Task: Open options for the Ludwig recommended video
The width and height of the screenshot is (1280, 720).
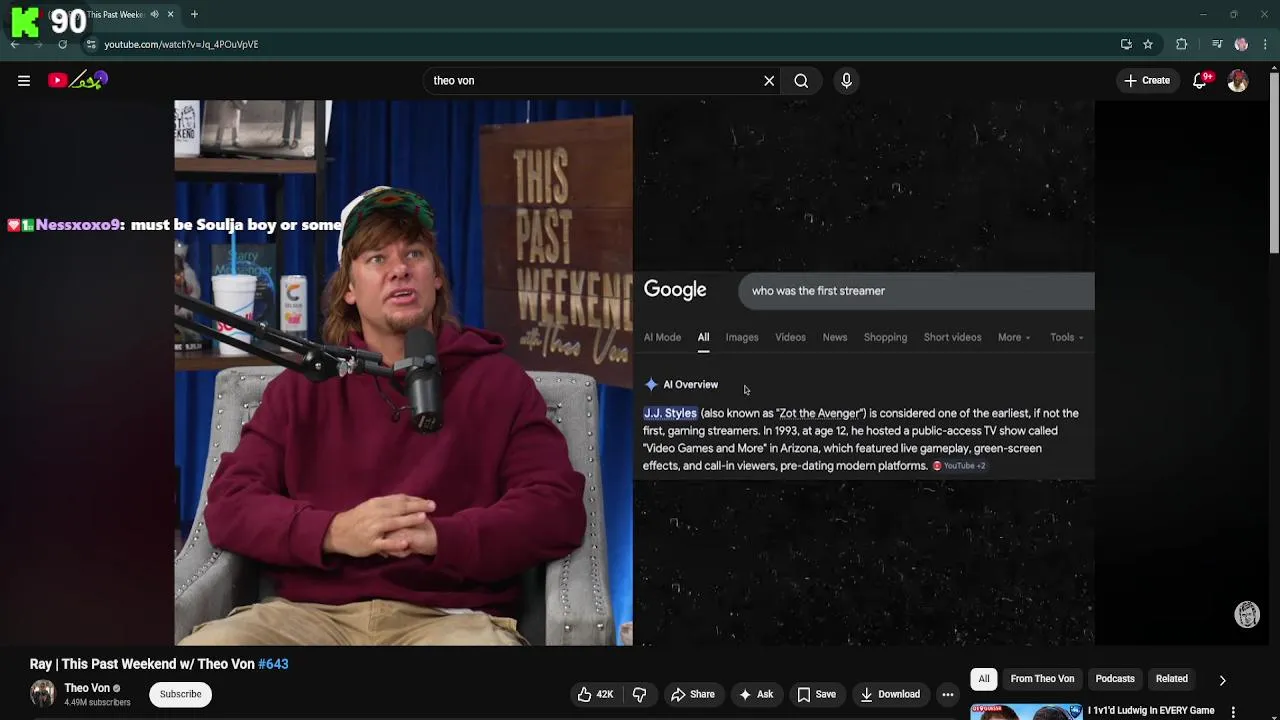Action: pos(1233,712)
